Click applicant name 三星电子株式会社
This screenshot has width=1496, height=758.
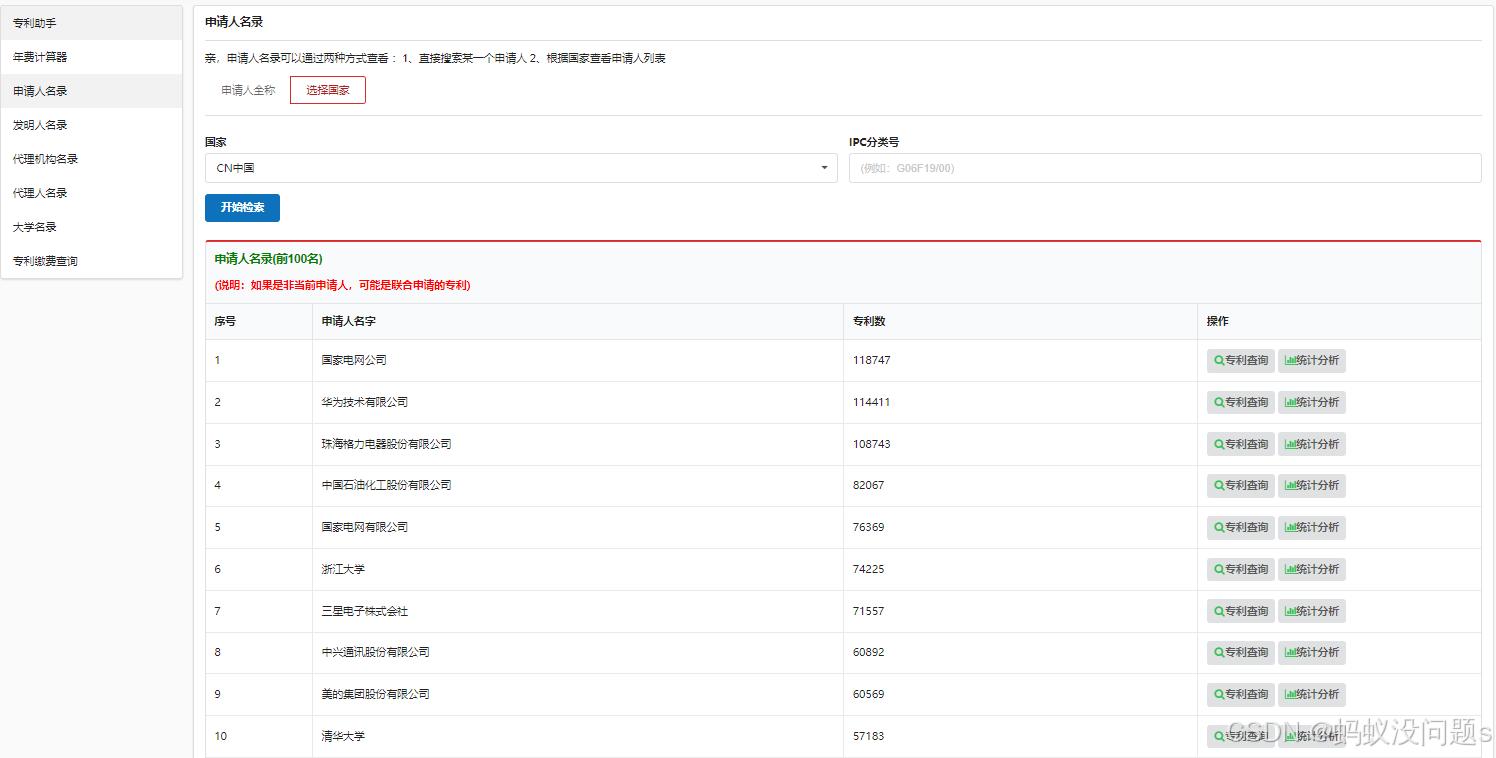pyautogui.click(x=365, y=611)
